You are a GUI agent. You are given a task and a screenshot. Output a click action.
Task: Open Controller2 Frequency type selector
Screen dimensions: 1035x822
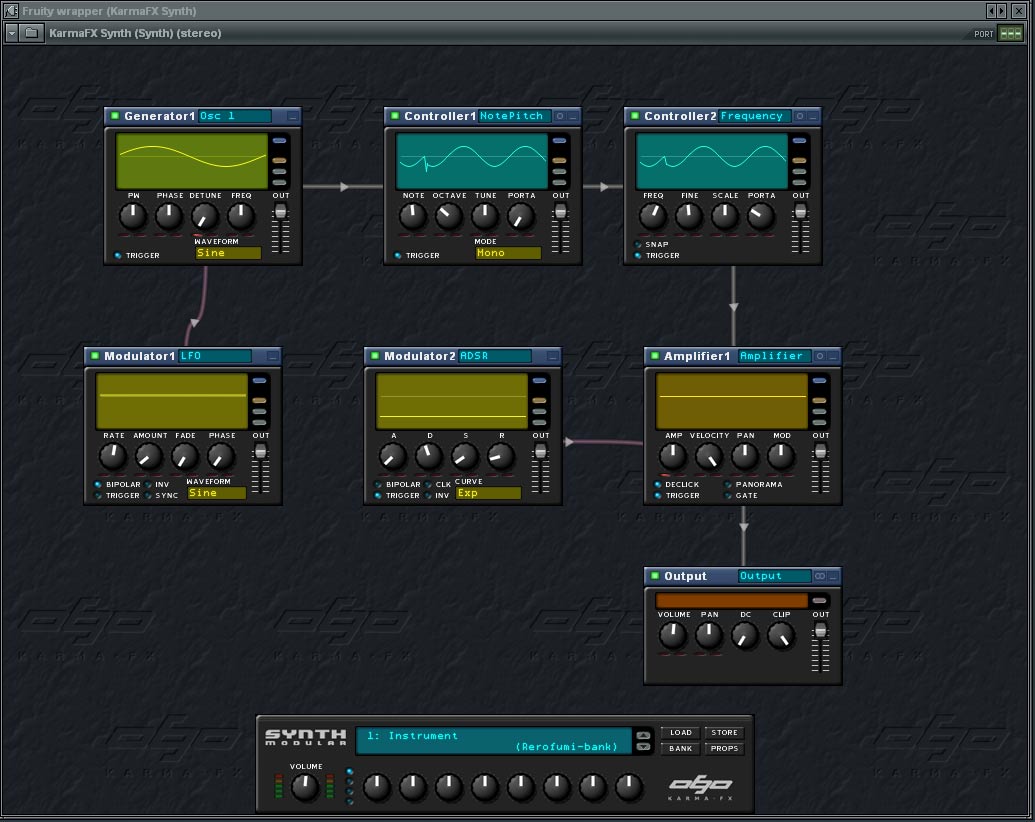(754, 116)
